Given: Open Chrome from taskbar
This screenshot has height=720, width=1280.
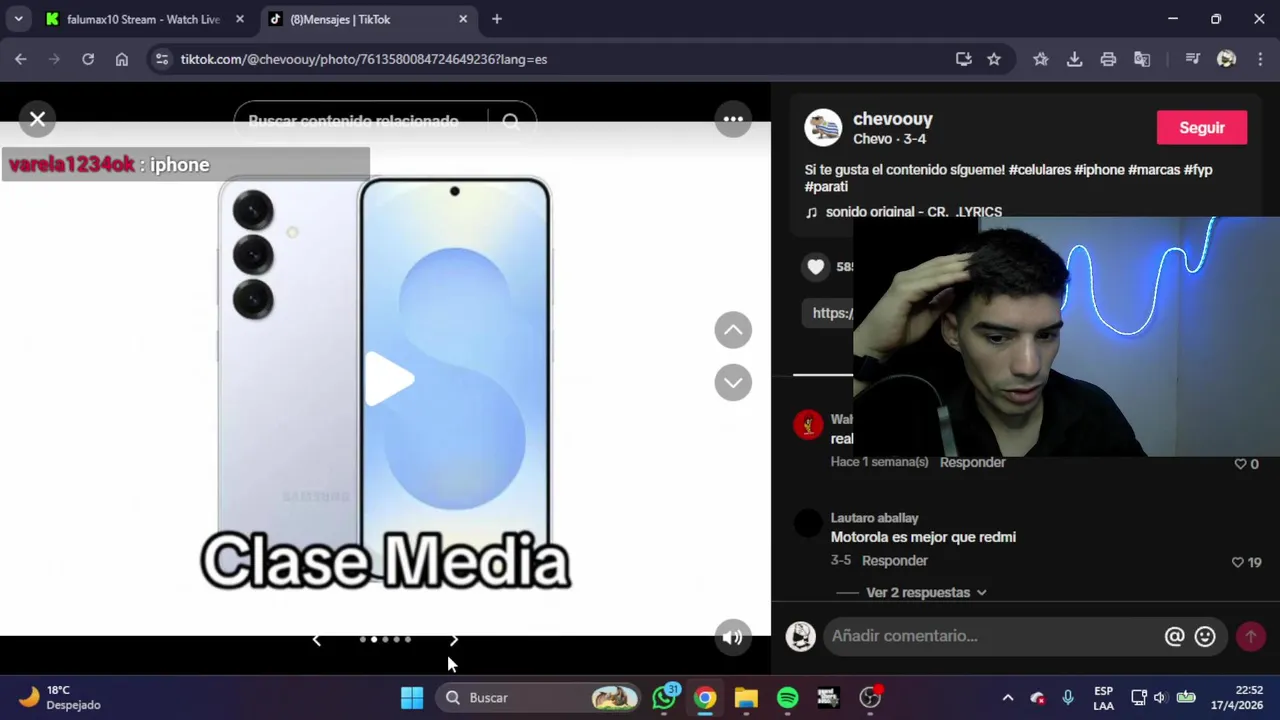Looking at the screenshot, I should (706, 697).
